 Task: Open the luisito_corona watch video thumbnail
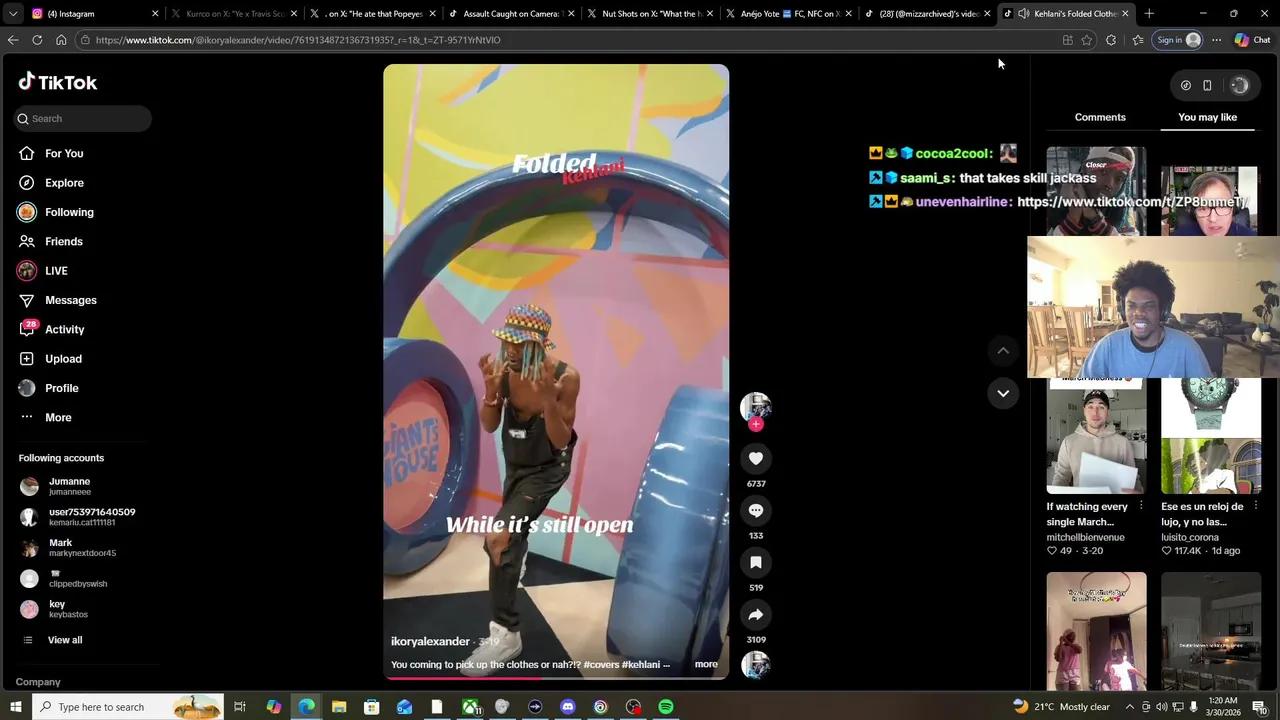[1210, 436]
